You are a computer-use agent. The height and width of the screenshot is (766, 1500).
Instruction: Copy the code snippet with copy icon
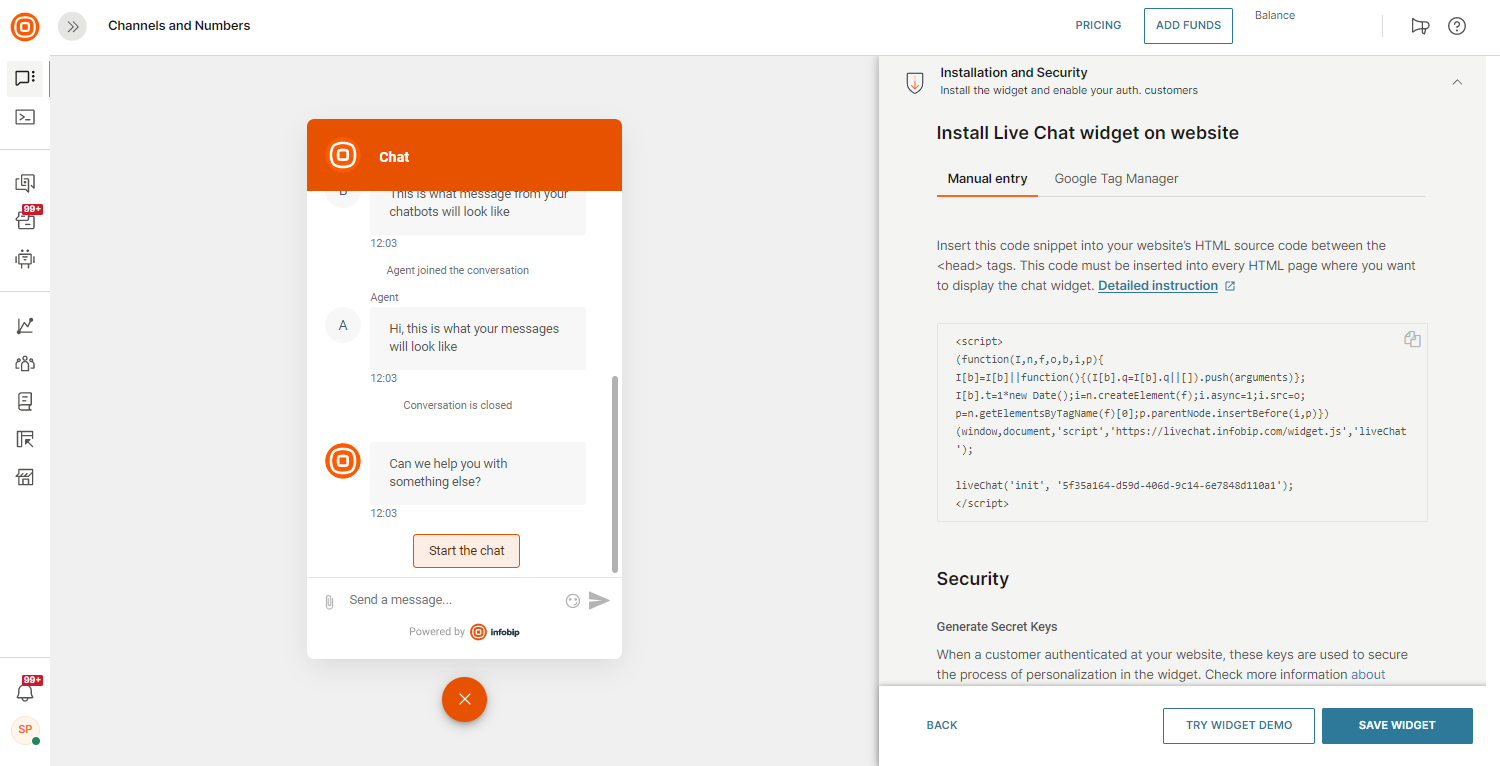point(1412,339)
